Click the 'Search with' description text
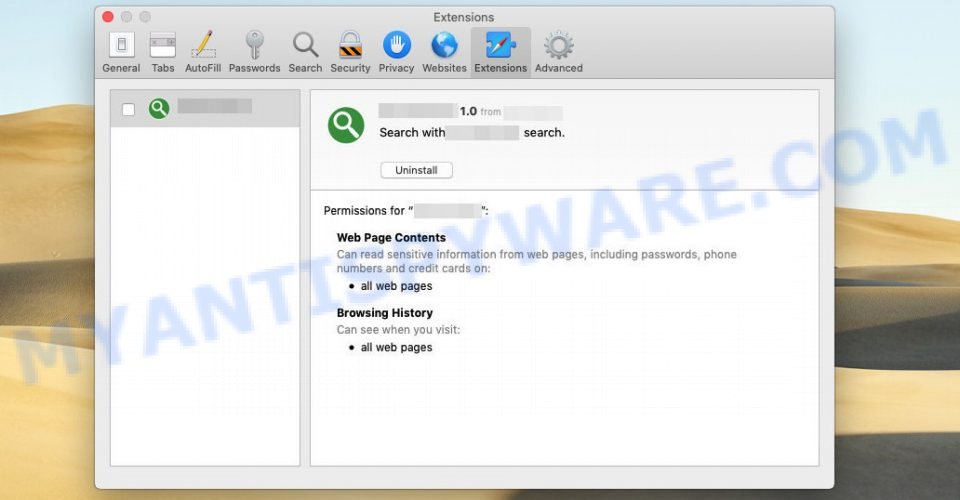 [x=412, y=132]
